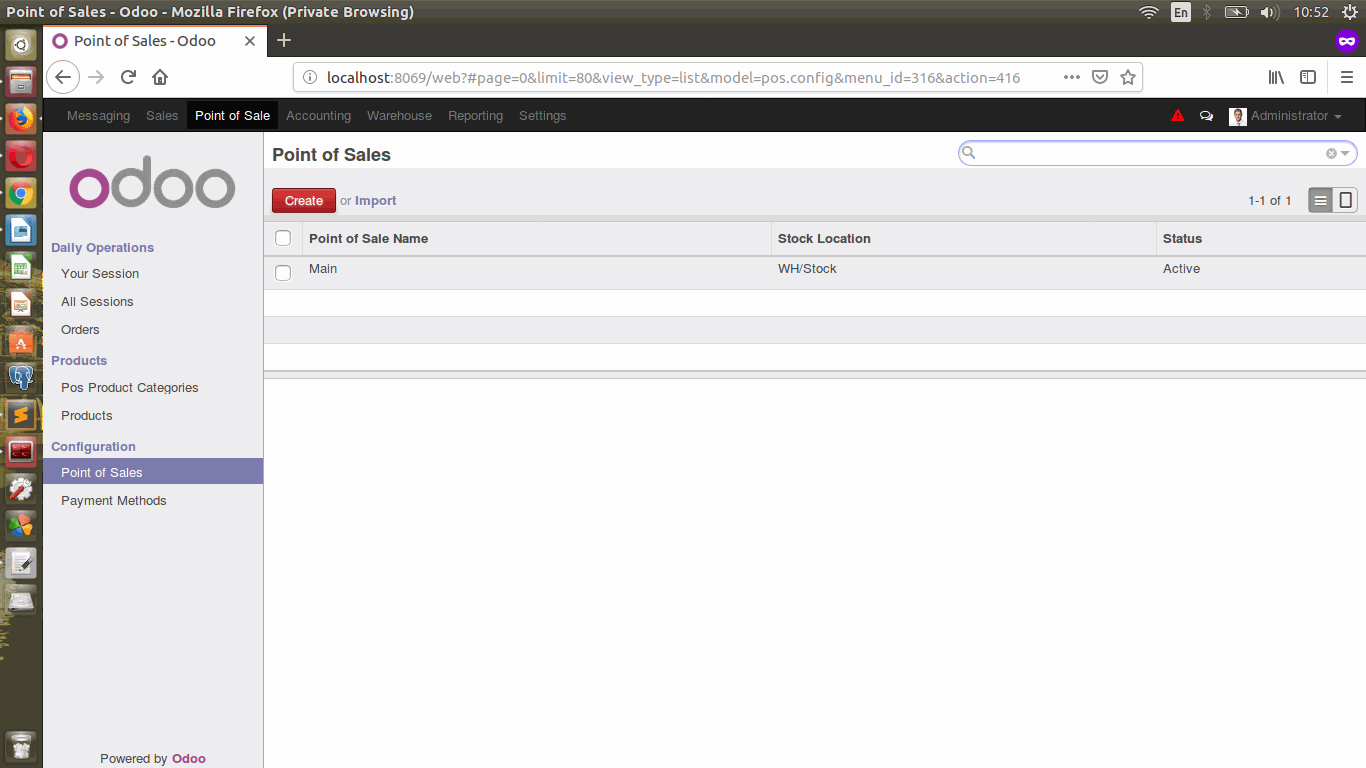Open Payment Methods in sidebar

click(113, 501)
